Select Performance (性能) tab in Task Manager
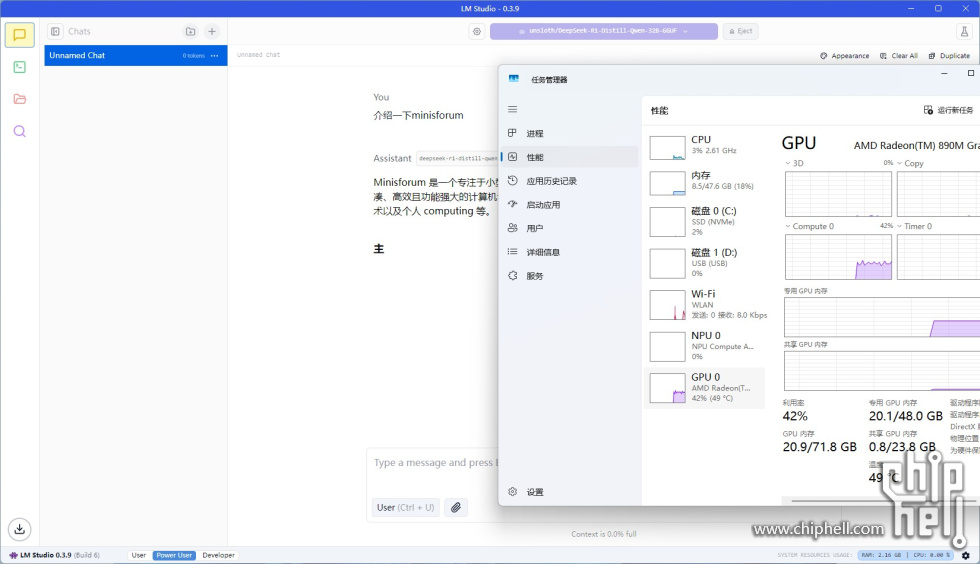 click(x=570, y=157)
